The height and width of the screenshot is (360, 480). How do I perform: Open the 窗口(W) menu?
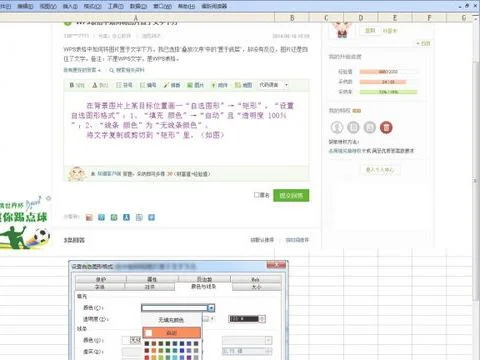162,6
